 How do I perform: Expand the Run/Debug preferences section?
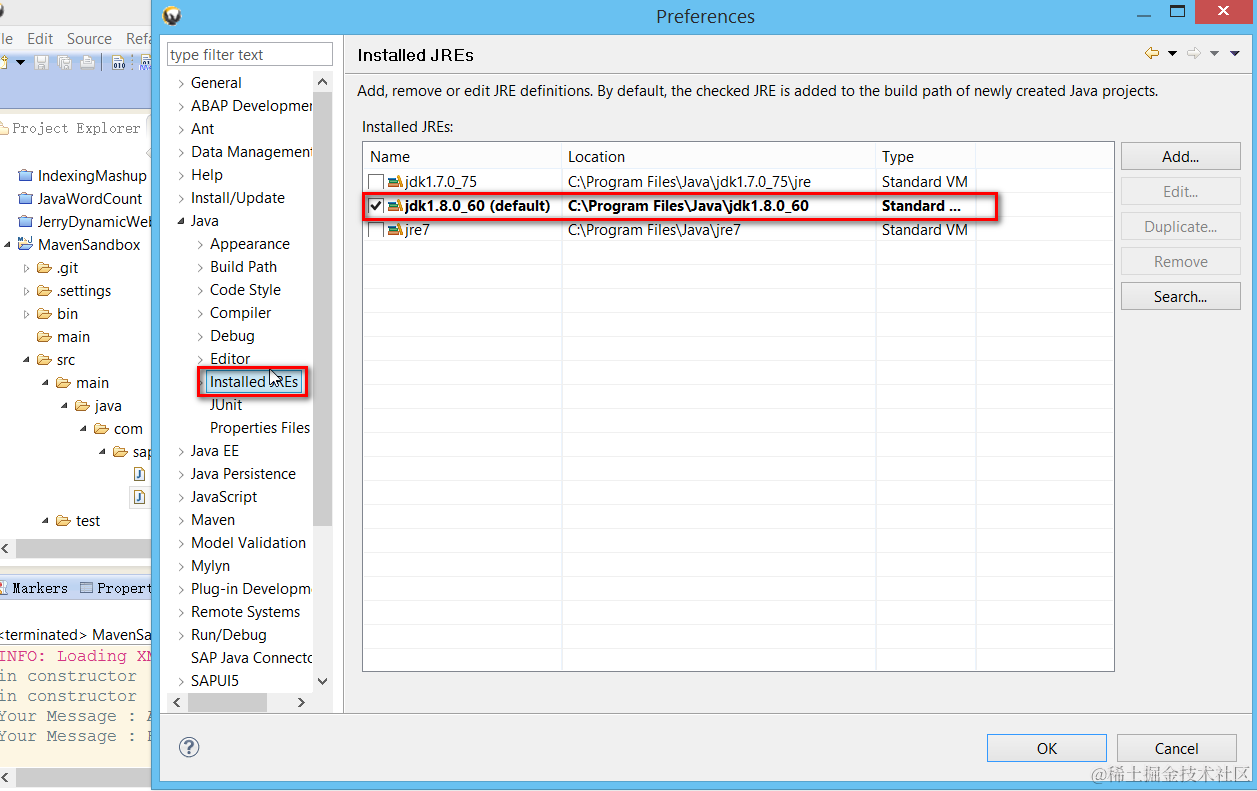(179, 634)
